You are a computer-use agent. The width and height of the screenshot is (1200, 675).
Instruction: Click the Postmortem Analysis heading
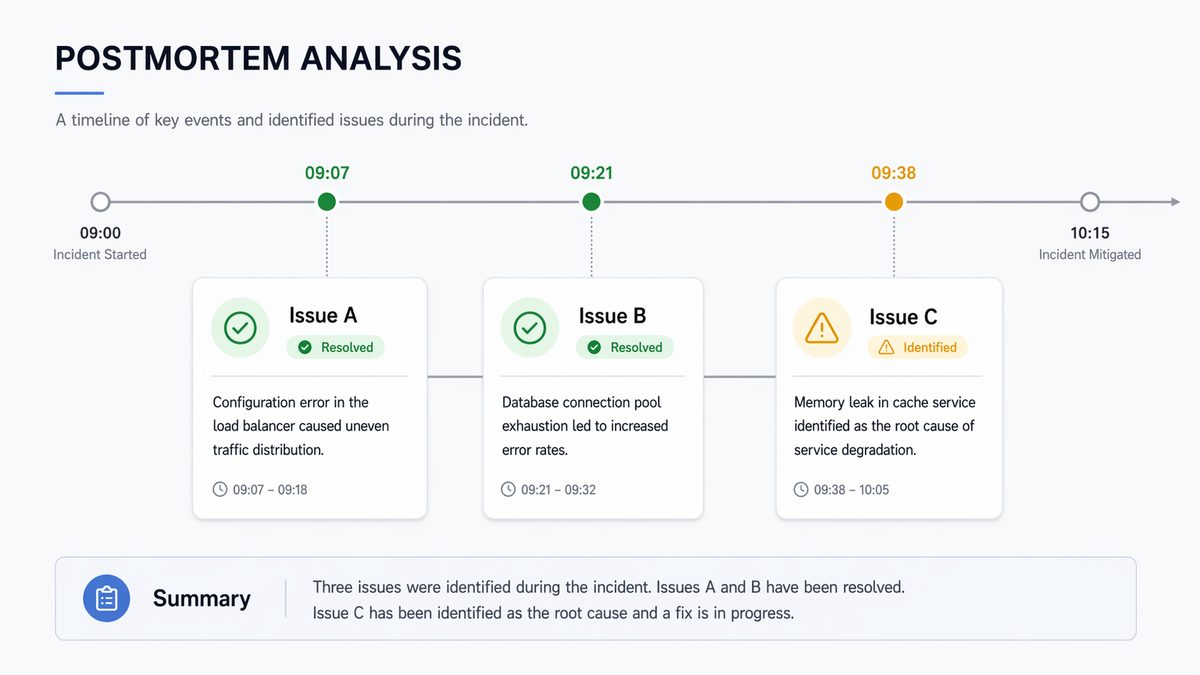(258, 59)
